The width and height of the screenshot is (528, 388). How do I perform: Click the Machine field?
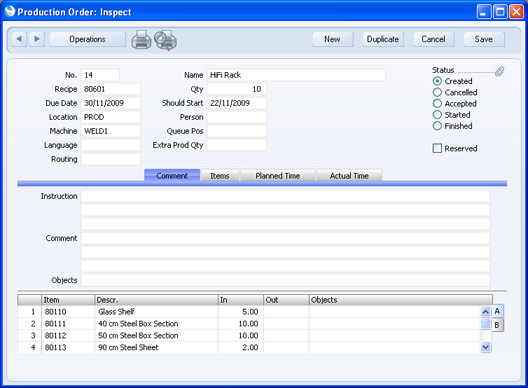point(110,131)
